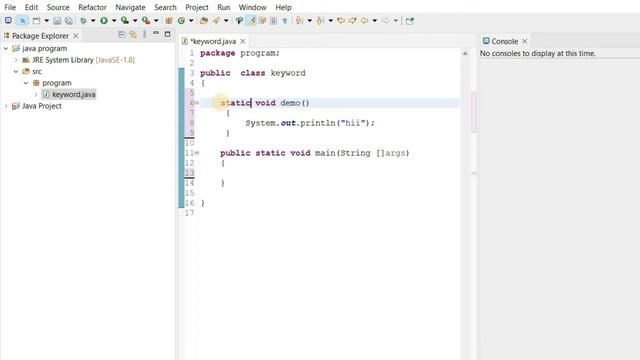Collapse the src folder node
The height and width of the screenshot is (360, 640).
[x=16, y=71]
